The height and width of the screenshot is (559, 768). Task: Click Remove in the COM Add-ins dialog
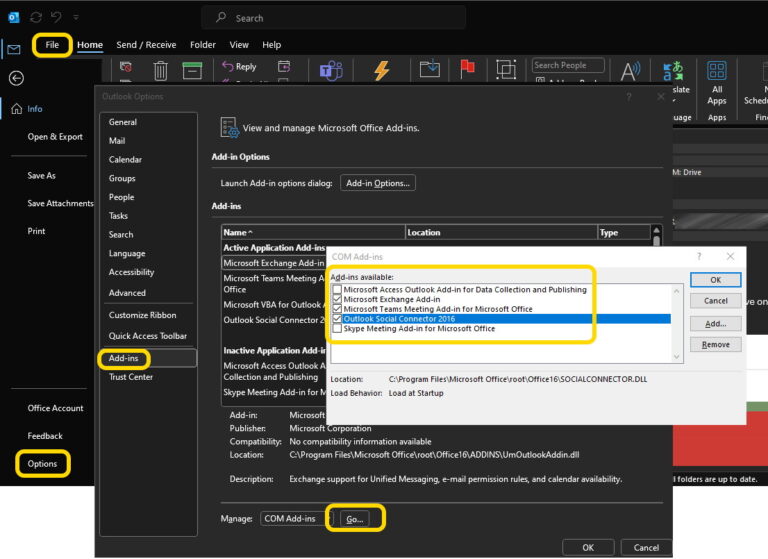click(715, 344)
